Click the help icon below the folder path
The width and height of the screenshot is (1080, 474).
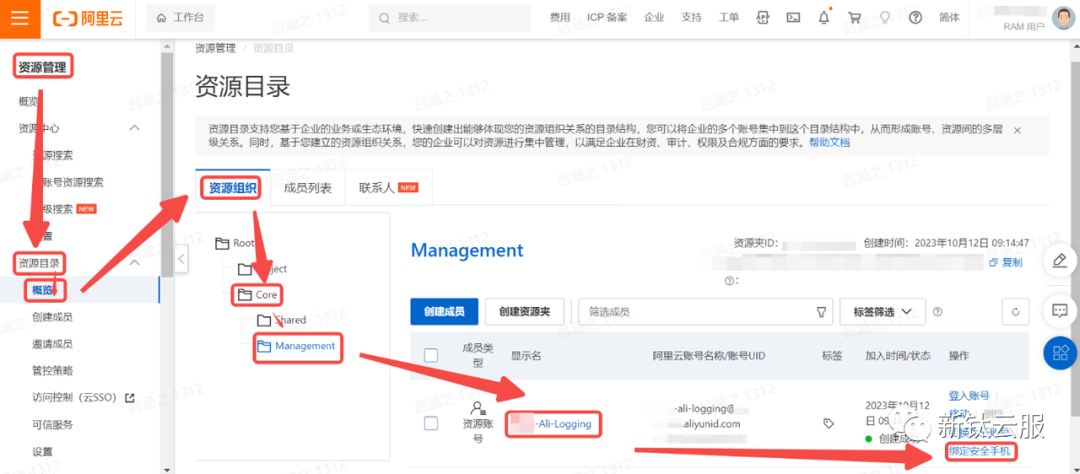click(727, 280)
